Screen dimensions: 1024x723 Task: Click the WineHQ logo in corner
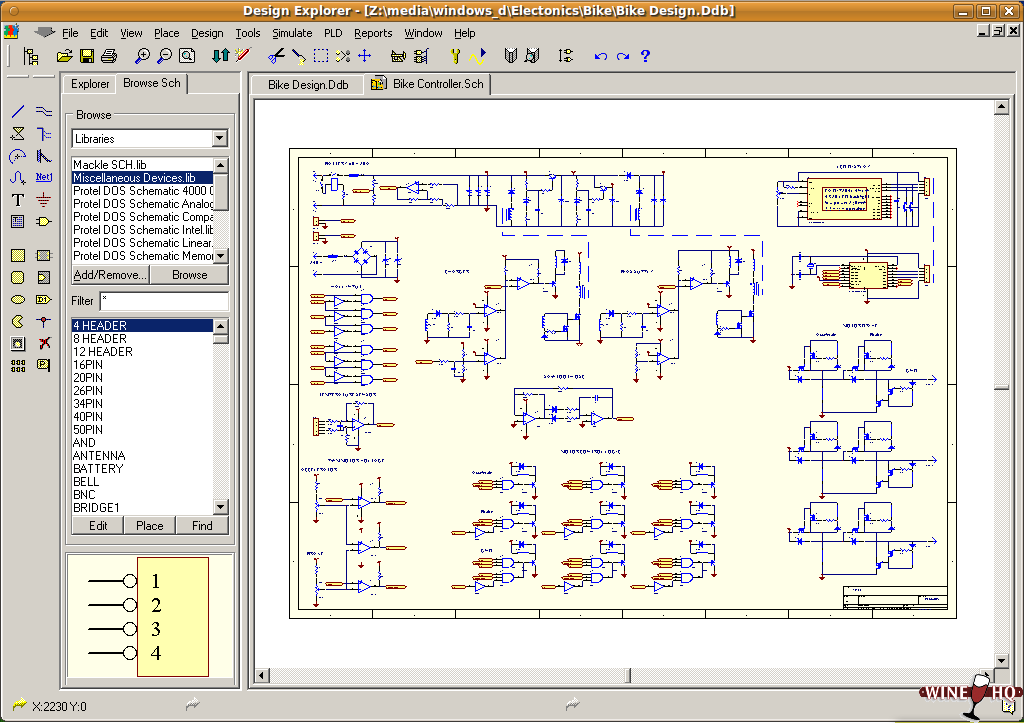point(970,696)
